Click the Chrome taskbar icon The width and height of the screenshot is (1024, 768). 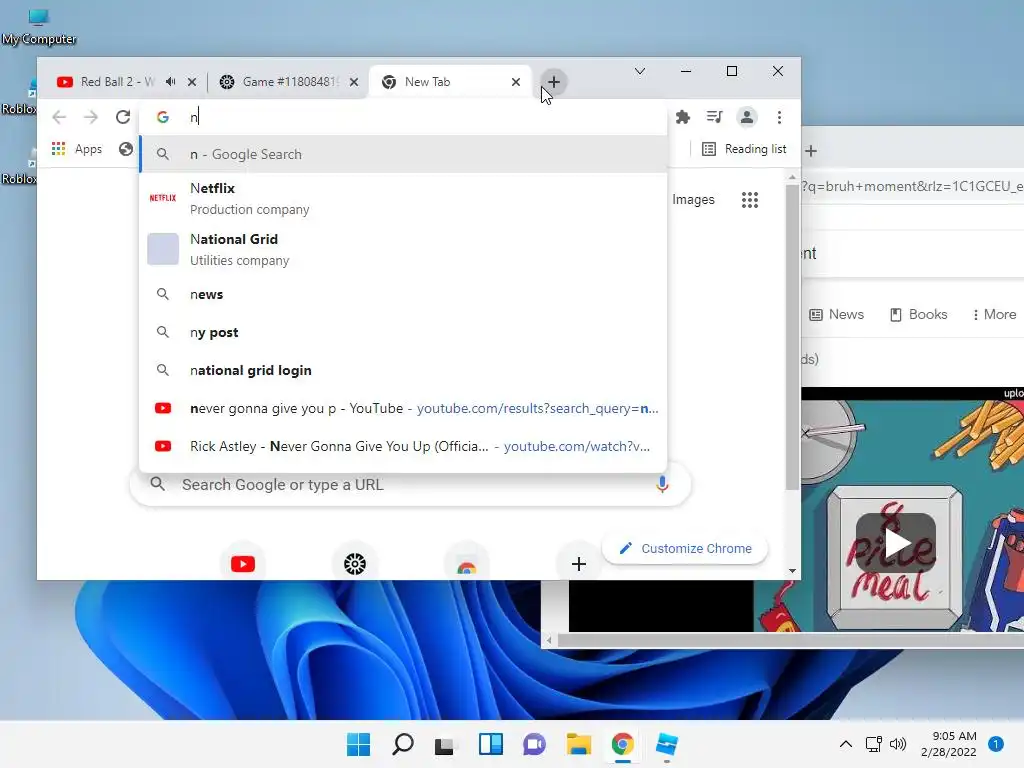(x=622, y=744)
